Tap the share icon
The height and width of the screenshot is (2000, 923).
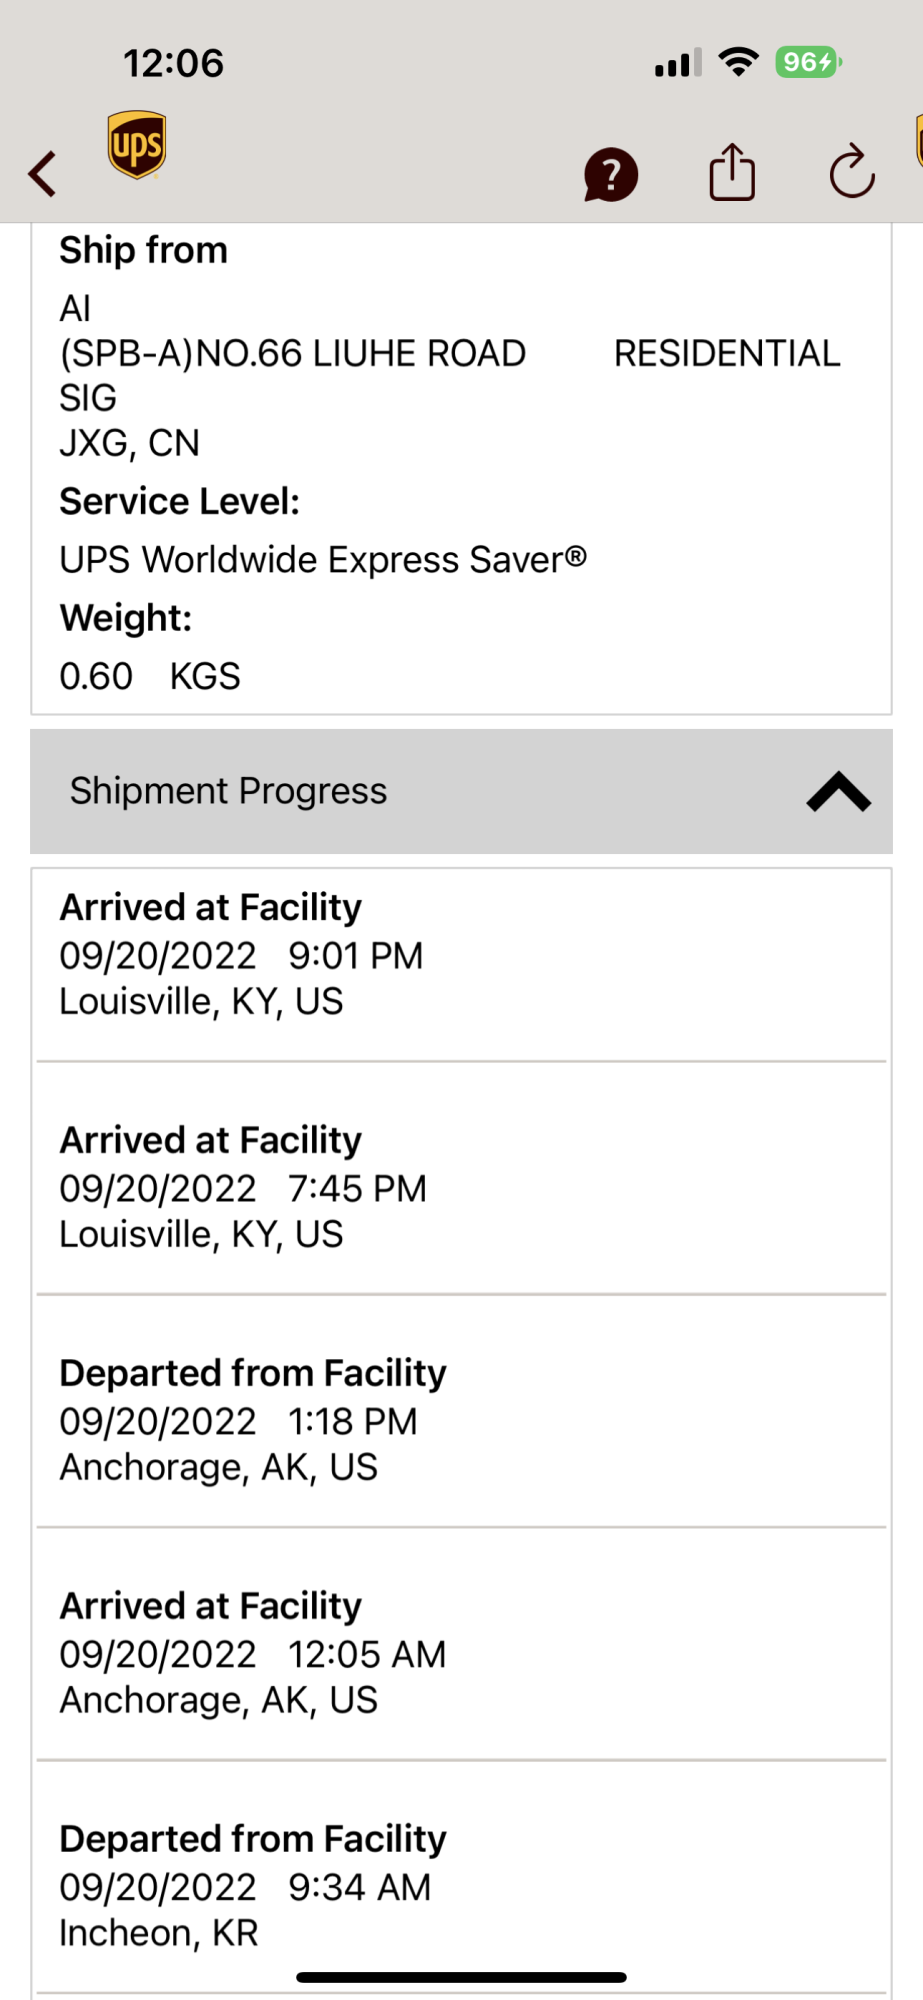pyautogui.click(x=732, y=173)
